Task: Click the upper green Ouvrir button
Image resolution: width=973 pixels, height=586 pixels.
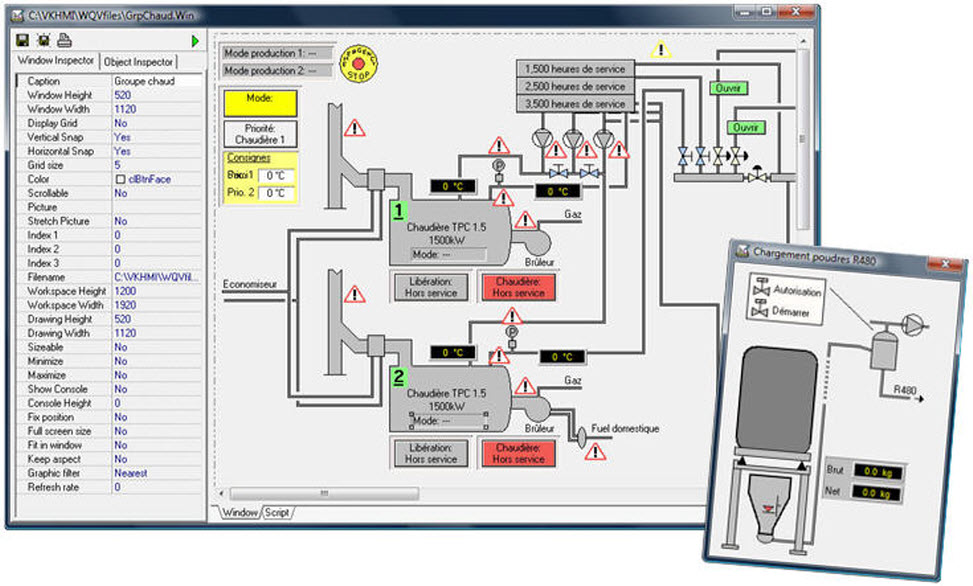Action: pyautogui.click(x=729, y=88)
